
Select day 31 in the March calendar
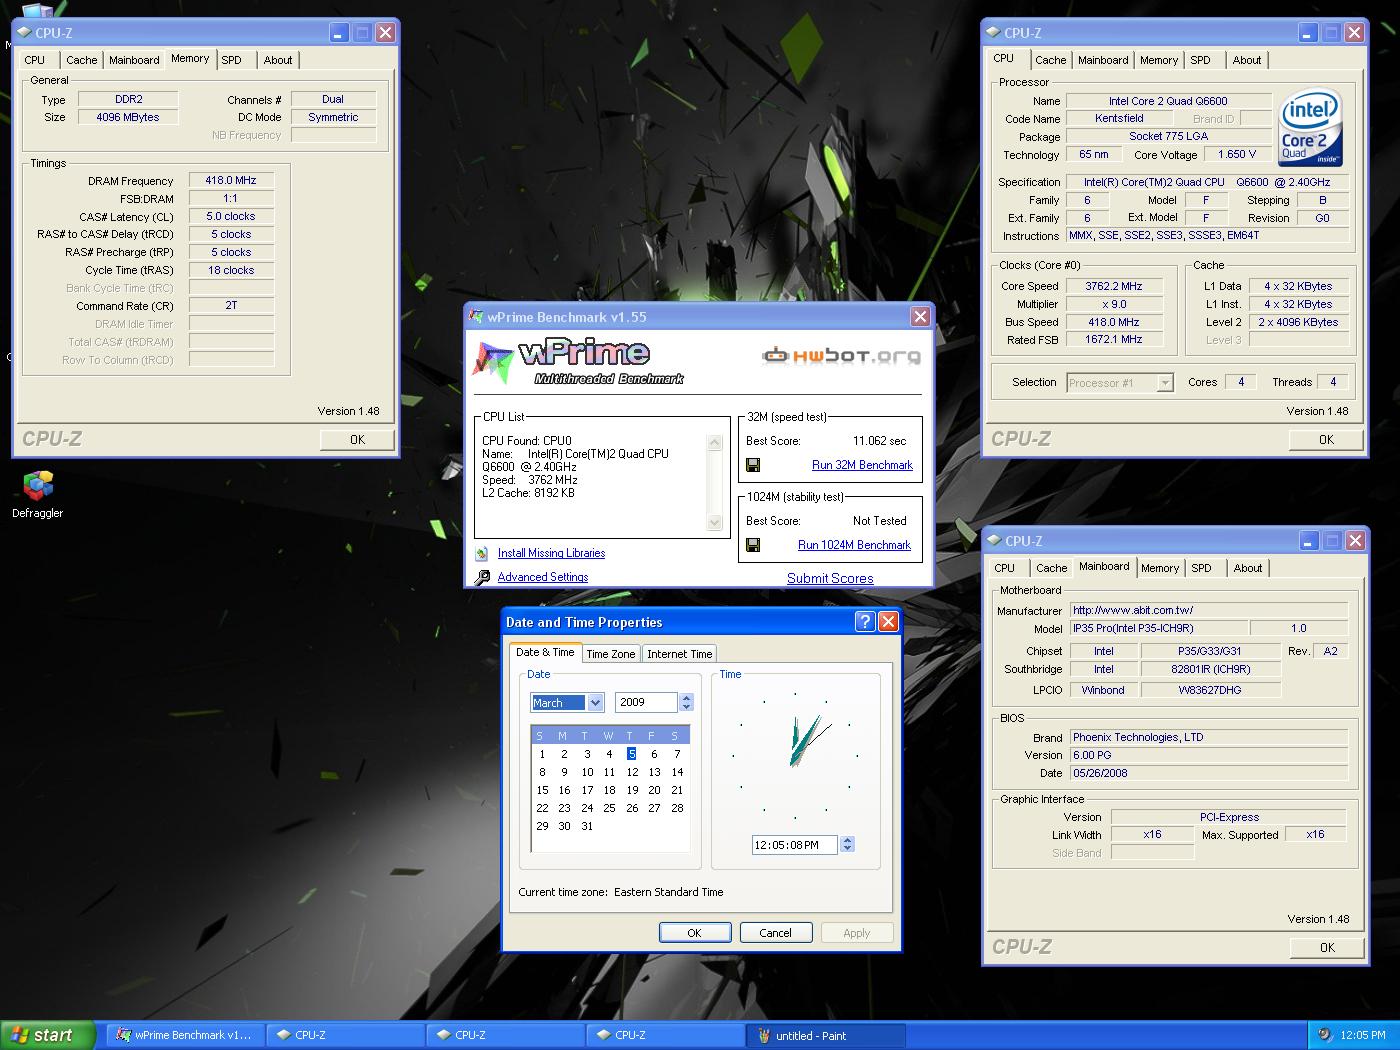pyautogui.click(x=587, y=826)
